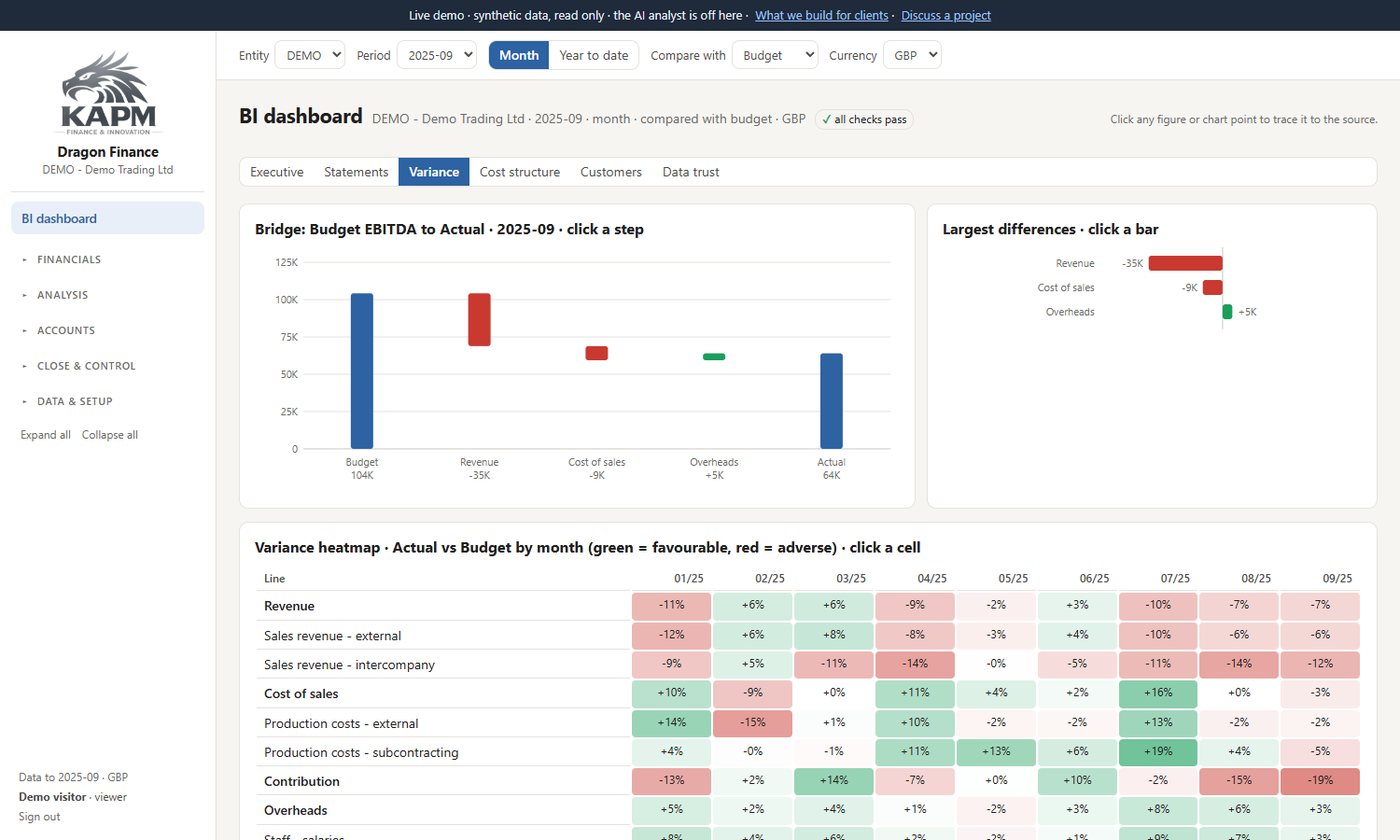
Task: Switch to the Customers tab
Action: [x=611, y=172]
